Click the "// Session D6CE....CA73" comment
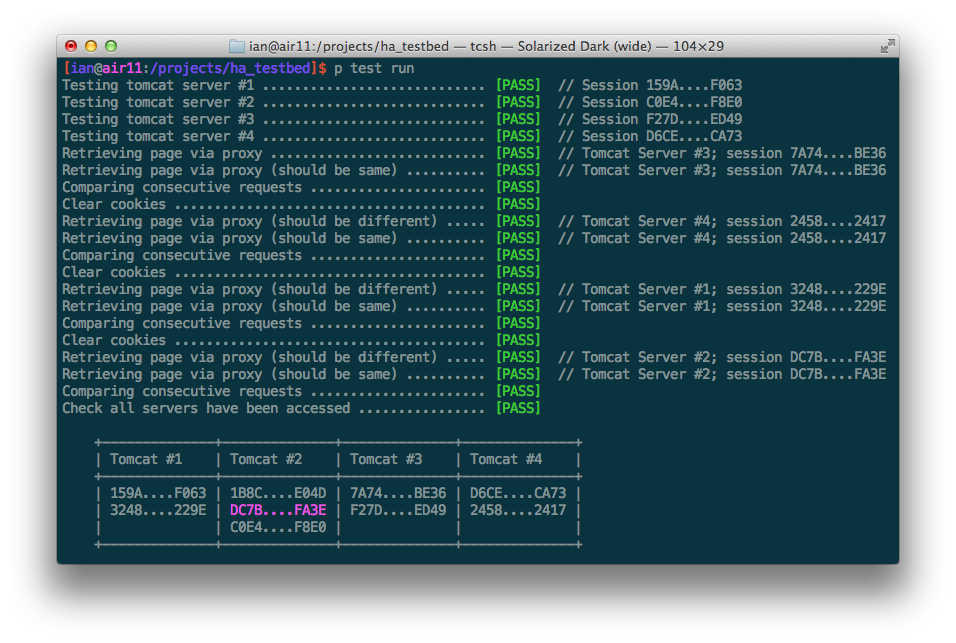 (x=650, y=136)
